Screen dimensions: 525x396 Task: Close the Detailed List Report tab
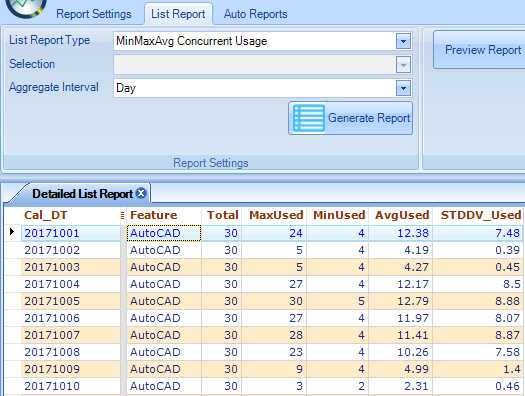142,193
